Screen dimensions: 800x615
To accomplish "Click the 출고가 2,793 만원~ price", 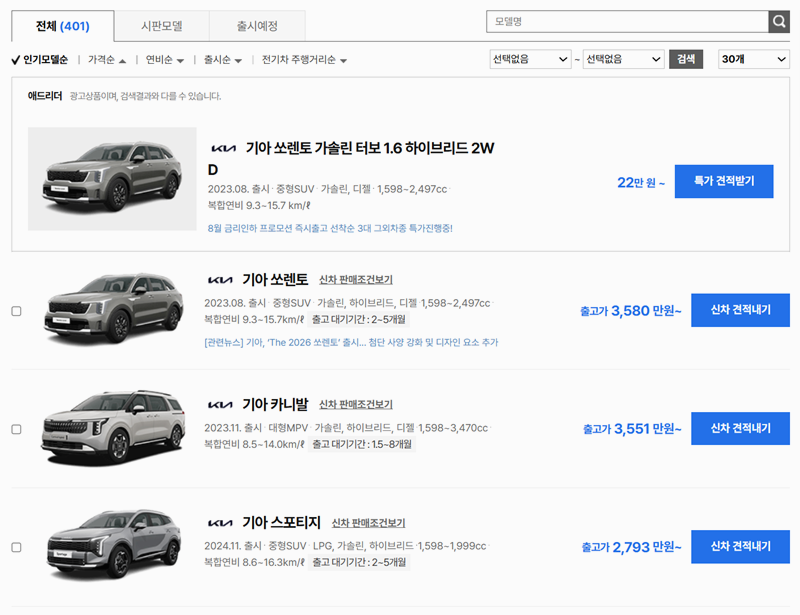I will [x=632, y=547].
